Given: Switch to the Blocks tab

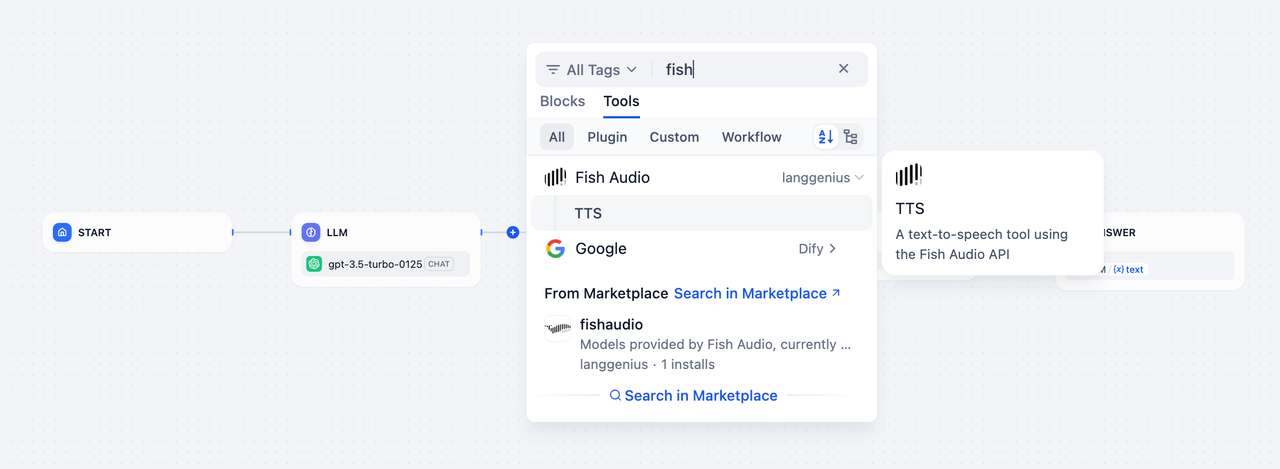Looking at the screenshot, I should 562,101.
